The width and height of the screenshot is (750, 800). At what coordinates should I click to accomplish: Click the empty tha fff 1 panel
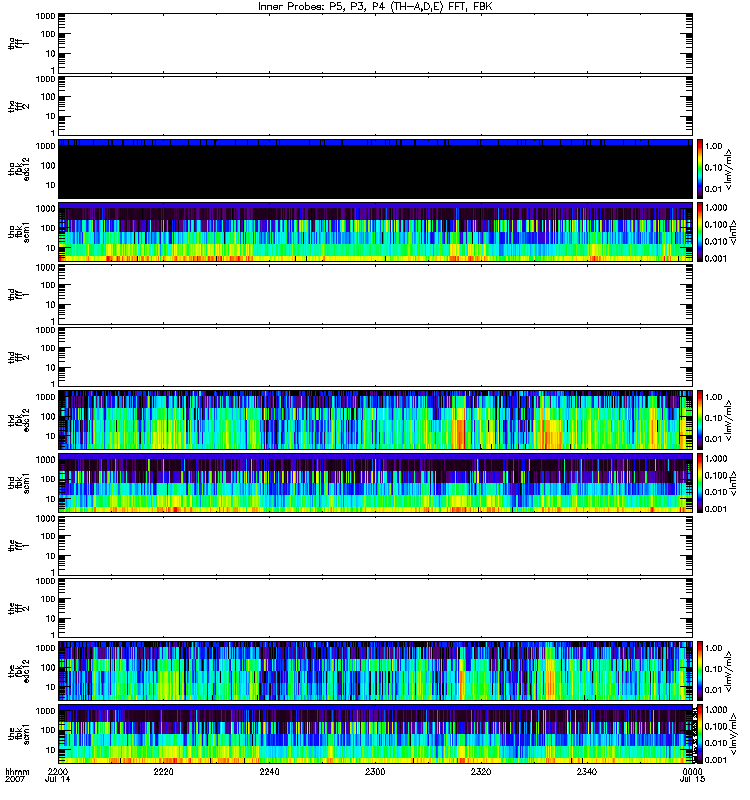pos(375,43)
